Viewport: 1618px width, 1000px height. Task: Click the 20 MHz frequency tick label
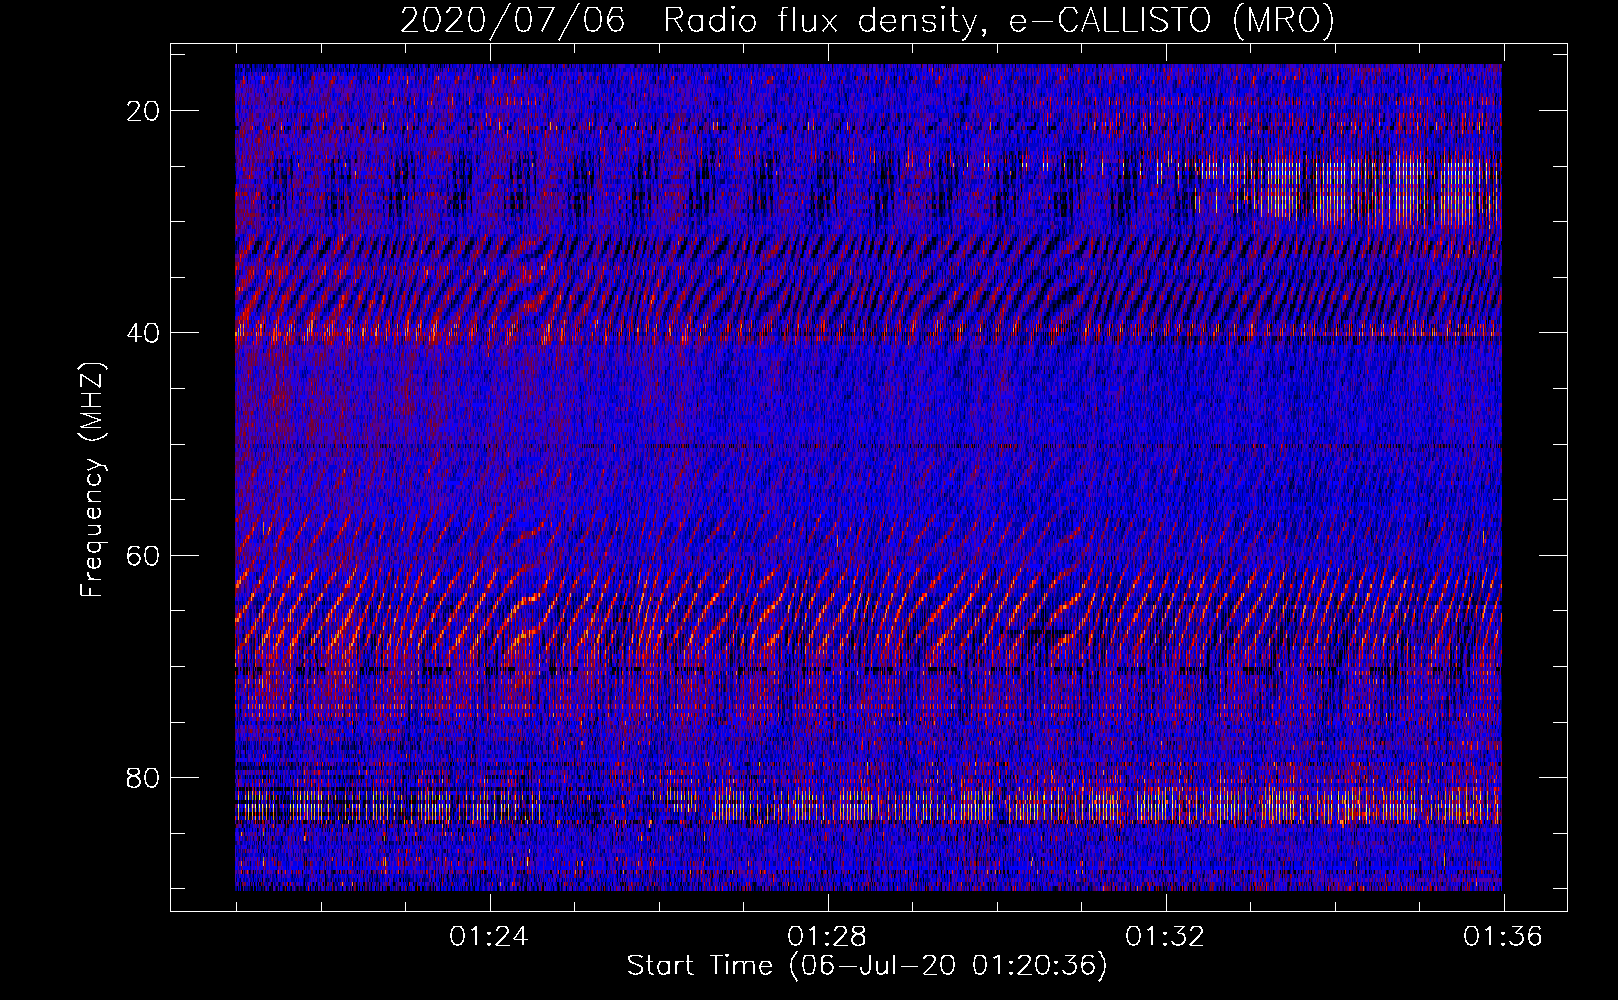pos(144,111)
